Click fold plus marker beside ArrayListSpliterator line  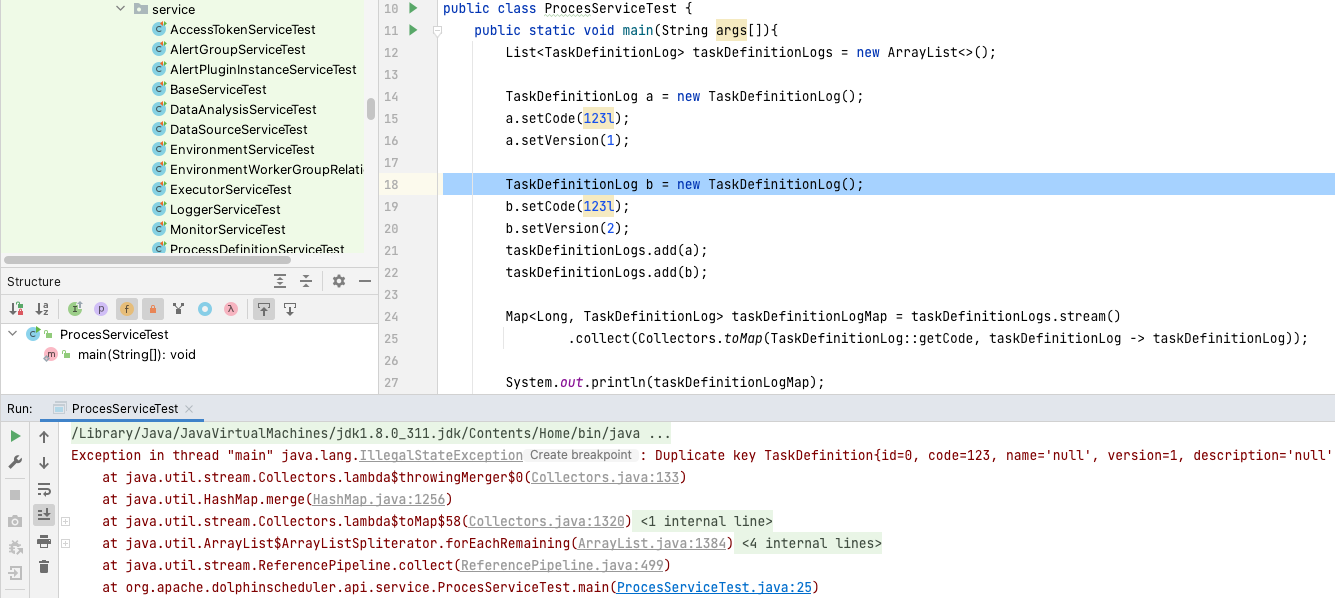point(65,543)
